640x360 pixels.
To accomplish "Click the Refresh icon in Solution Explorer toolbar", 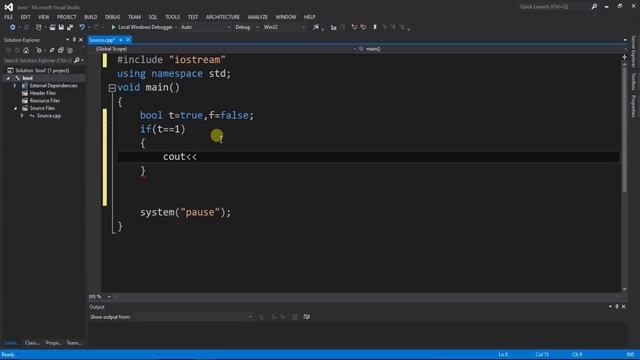I will point(51,50).
